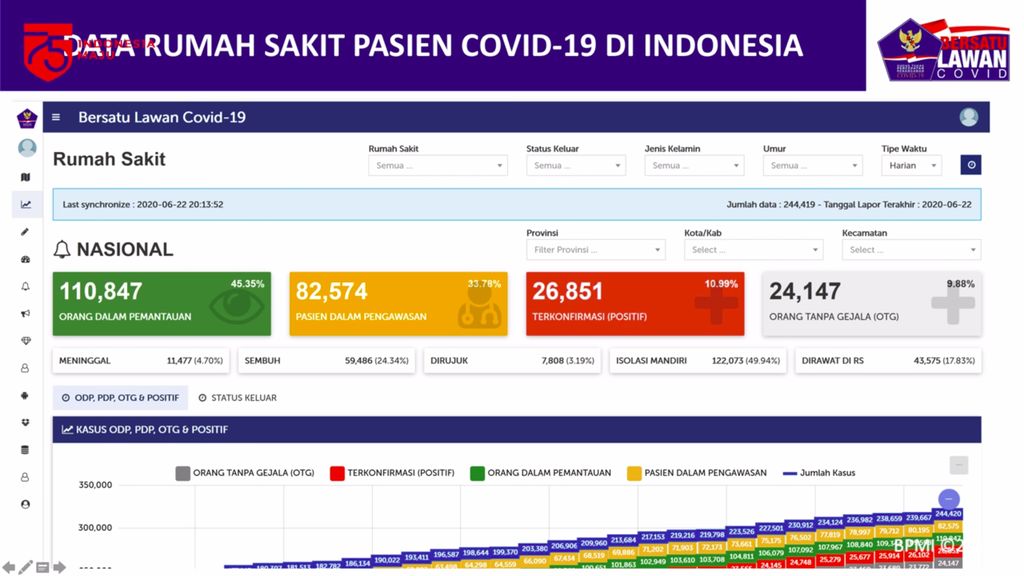Open the Filter Provinsi dropdown
Viewport: 1024px width, 576px height.
596,249
